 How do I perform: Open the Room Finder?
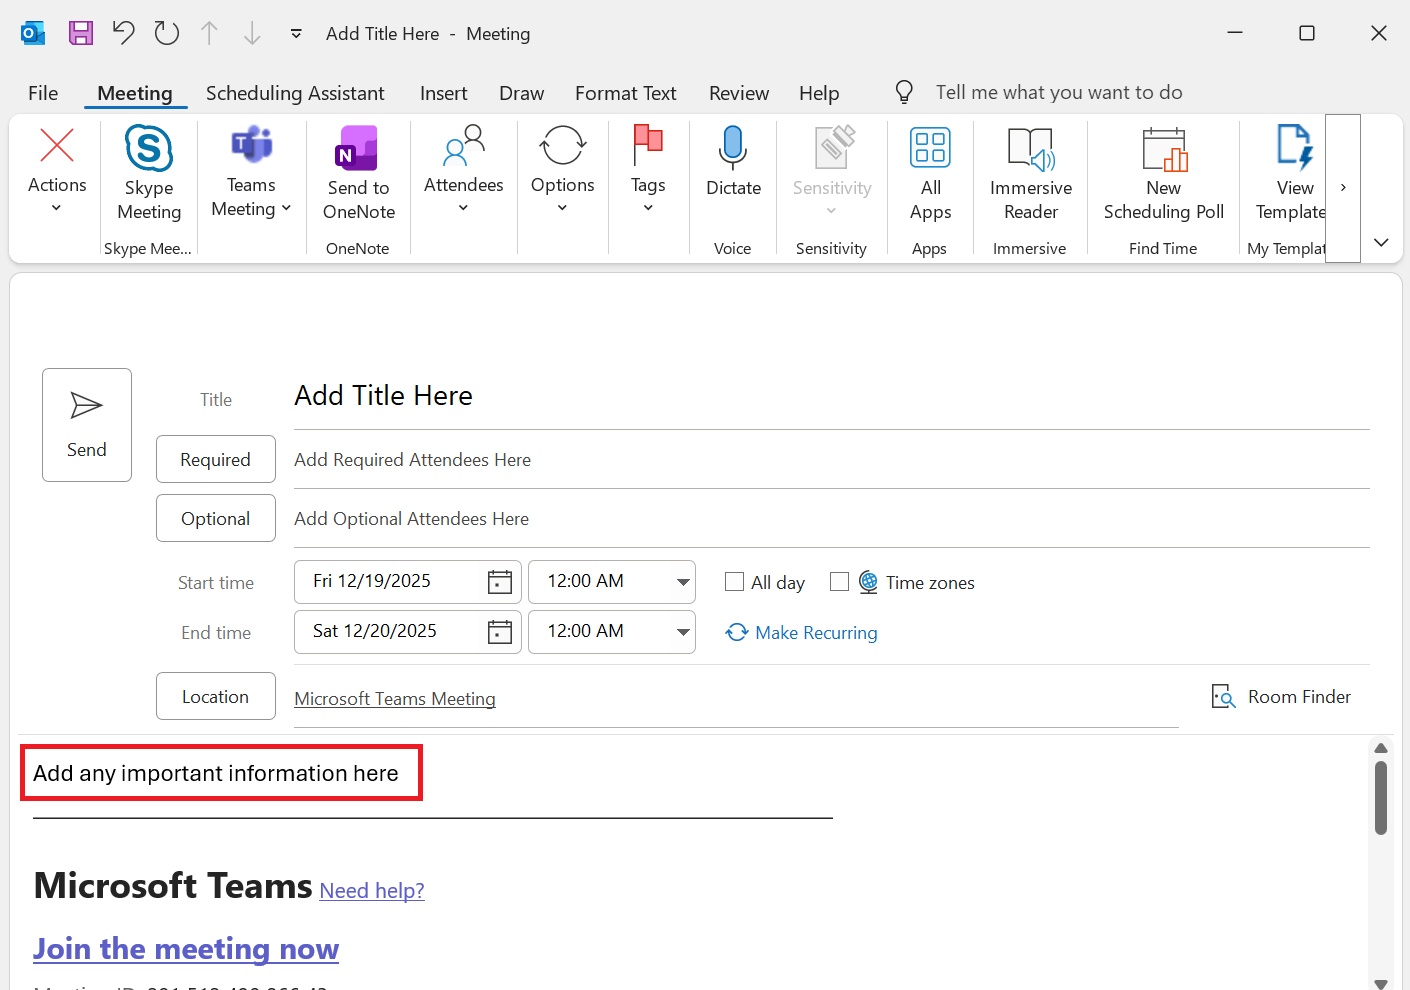coord(1281,697)
